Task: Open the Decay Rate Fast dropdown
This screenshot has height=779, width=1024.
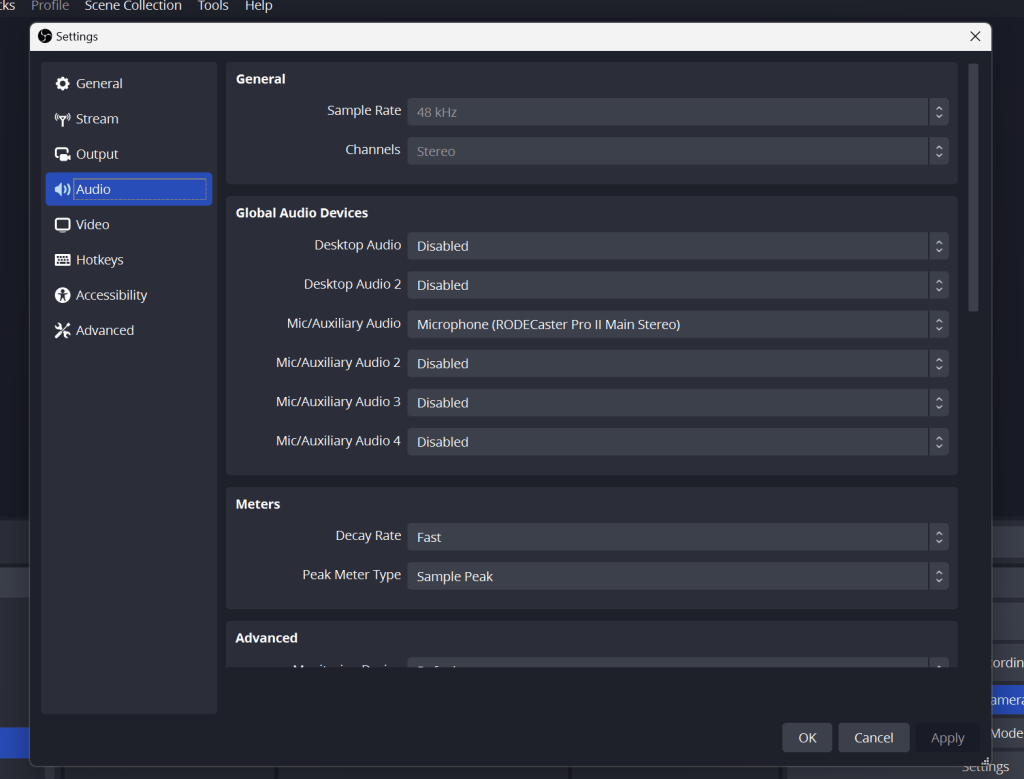Action: pos(678,537)
